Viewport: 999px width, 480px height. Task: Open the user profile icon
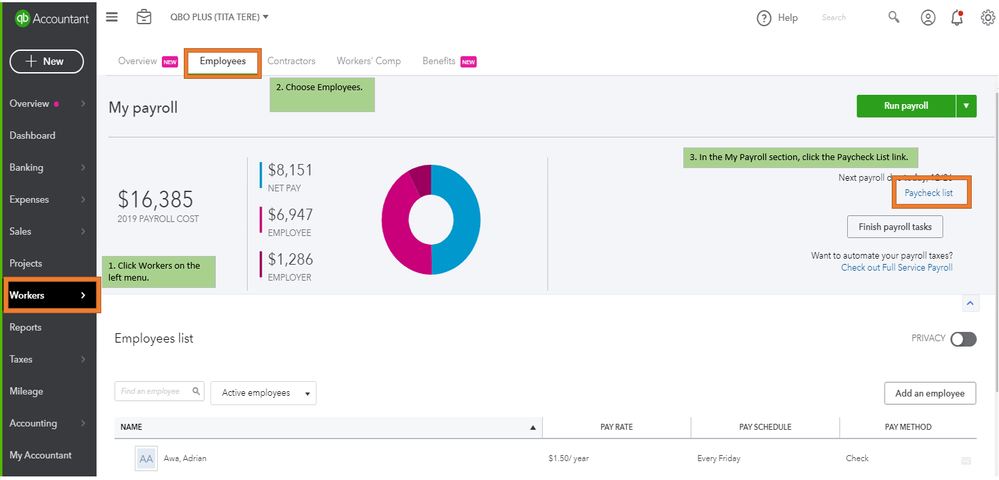[928, 18]
